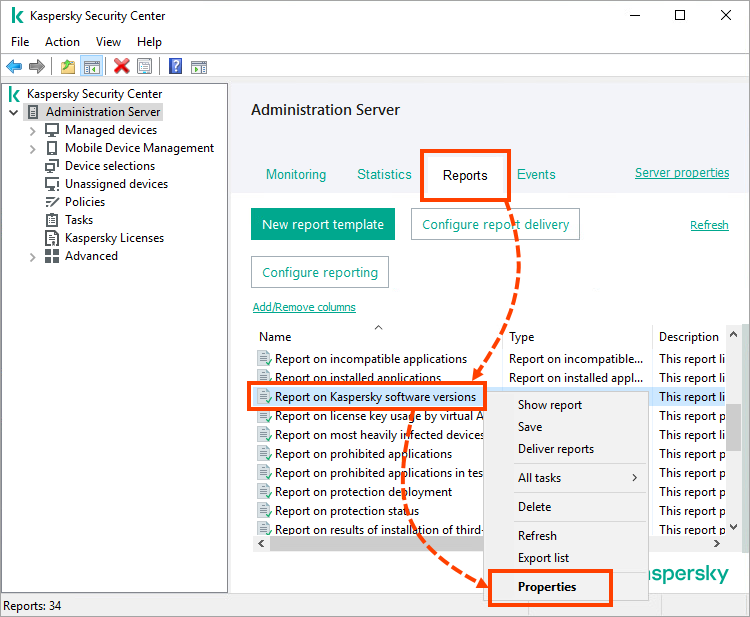750x617 pixels.
Task: Collapse the Administration Server node
Action: [13, 112]
